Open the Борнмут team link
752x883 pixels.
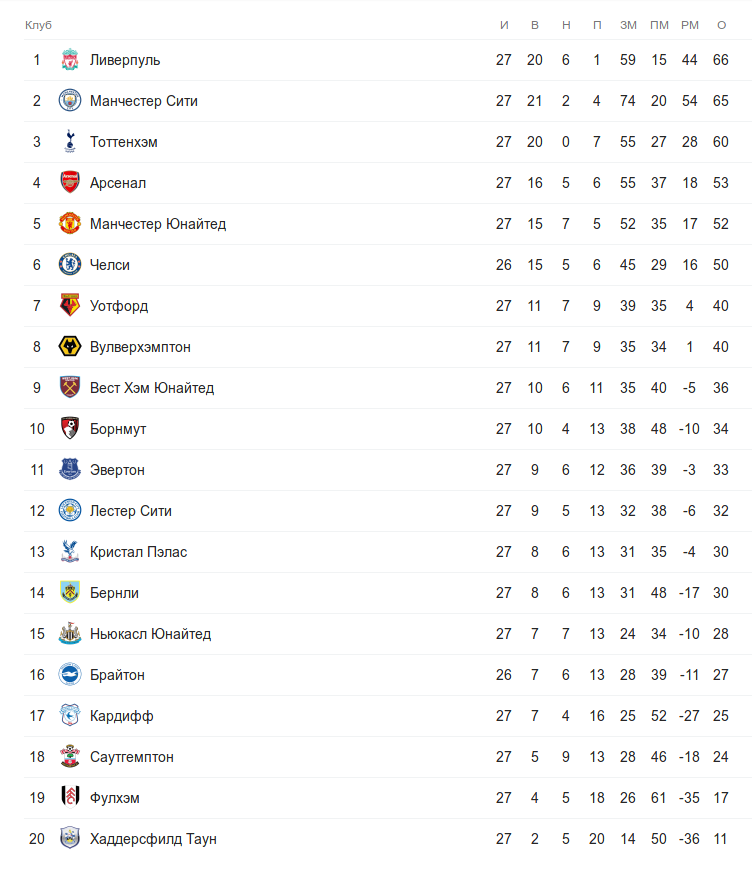(118, 429)
